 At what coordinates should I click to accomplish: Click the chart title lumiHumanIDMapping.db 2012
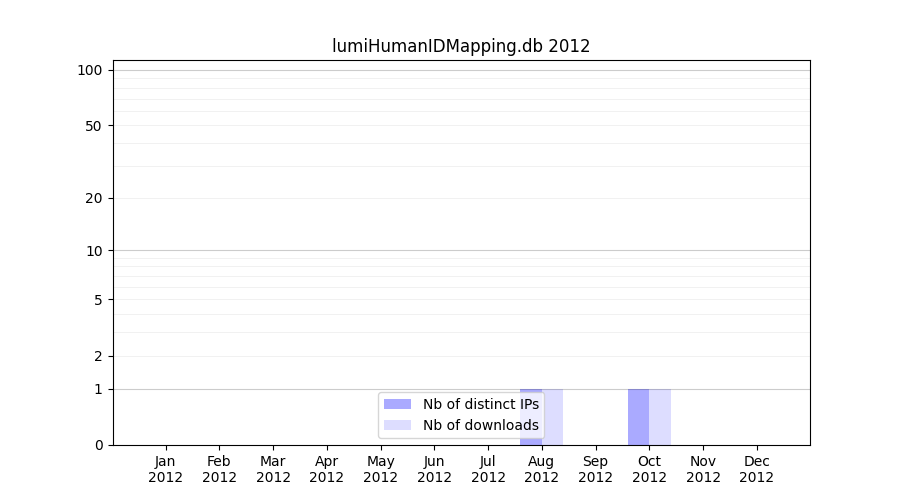461,46
